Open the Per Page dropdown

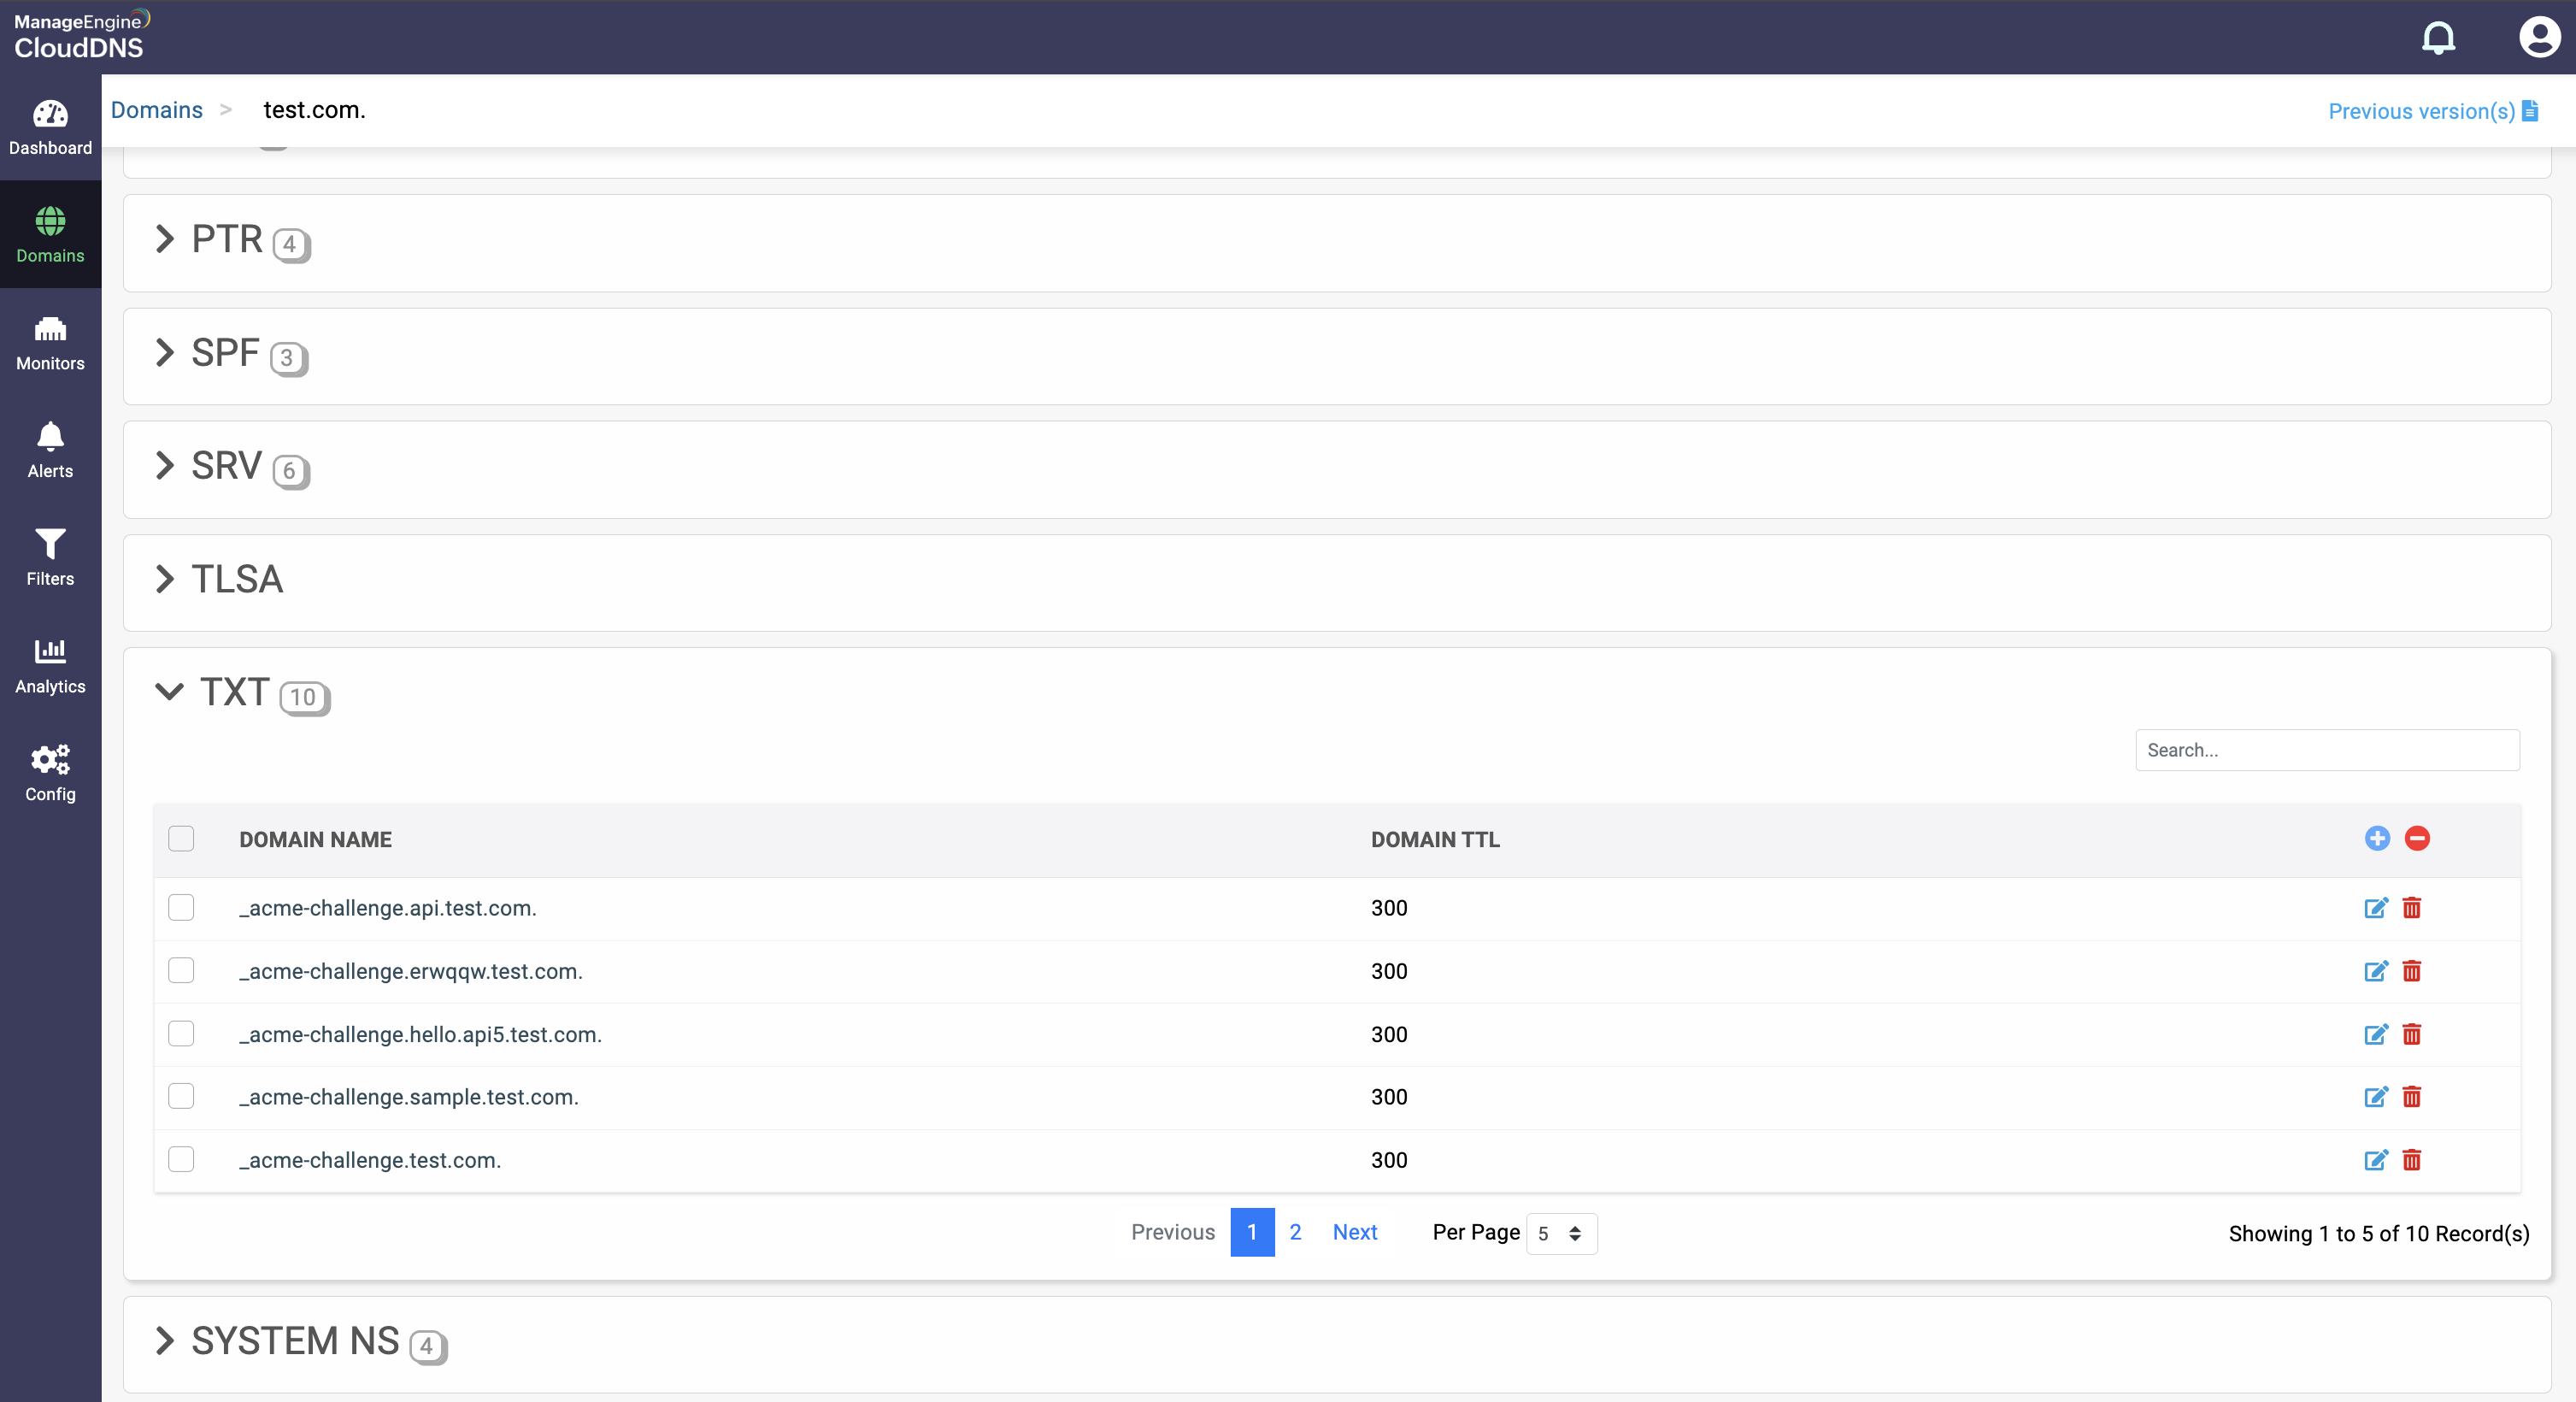pyautogui.click(x=1560, y=1233)
